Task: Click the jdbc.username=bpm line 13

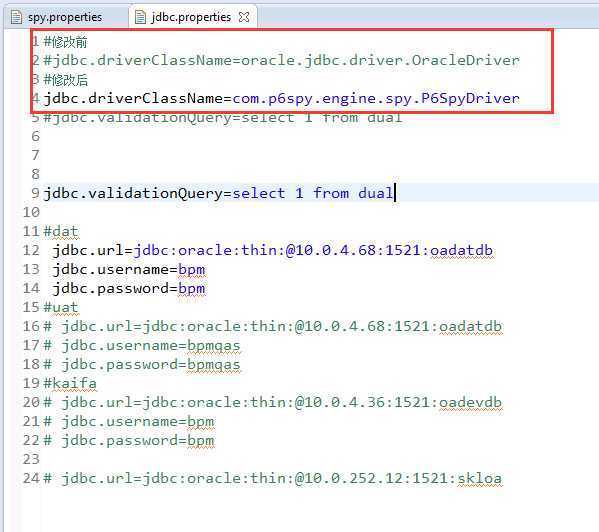Action: 129,270
